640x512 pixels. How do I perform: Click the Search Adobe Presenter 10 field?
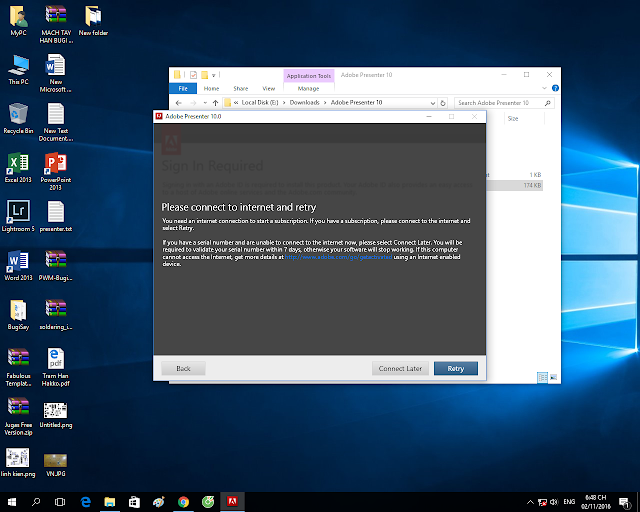[x=504, y=103]
